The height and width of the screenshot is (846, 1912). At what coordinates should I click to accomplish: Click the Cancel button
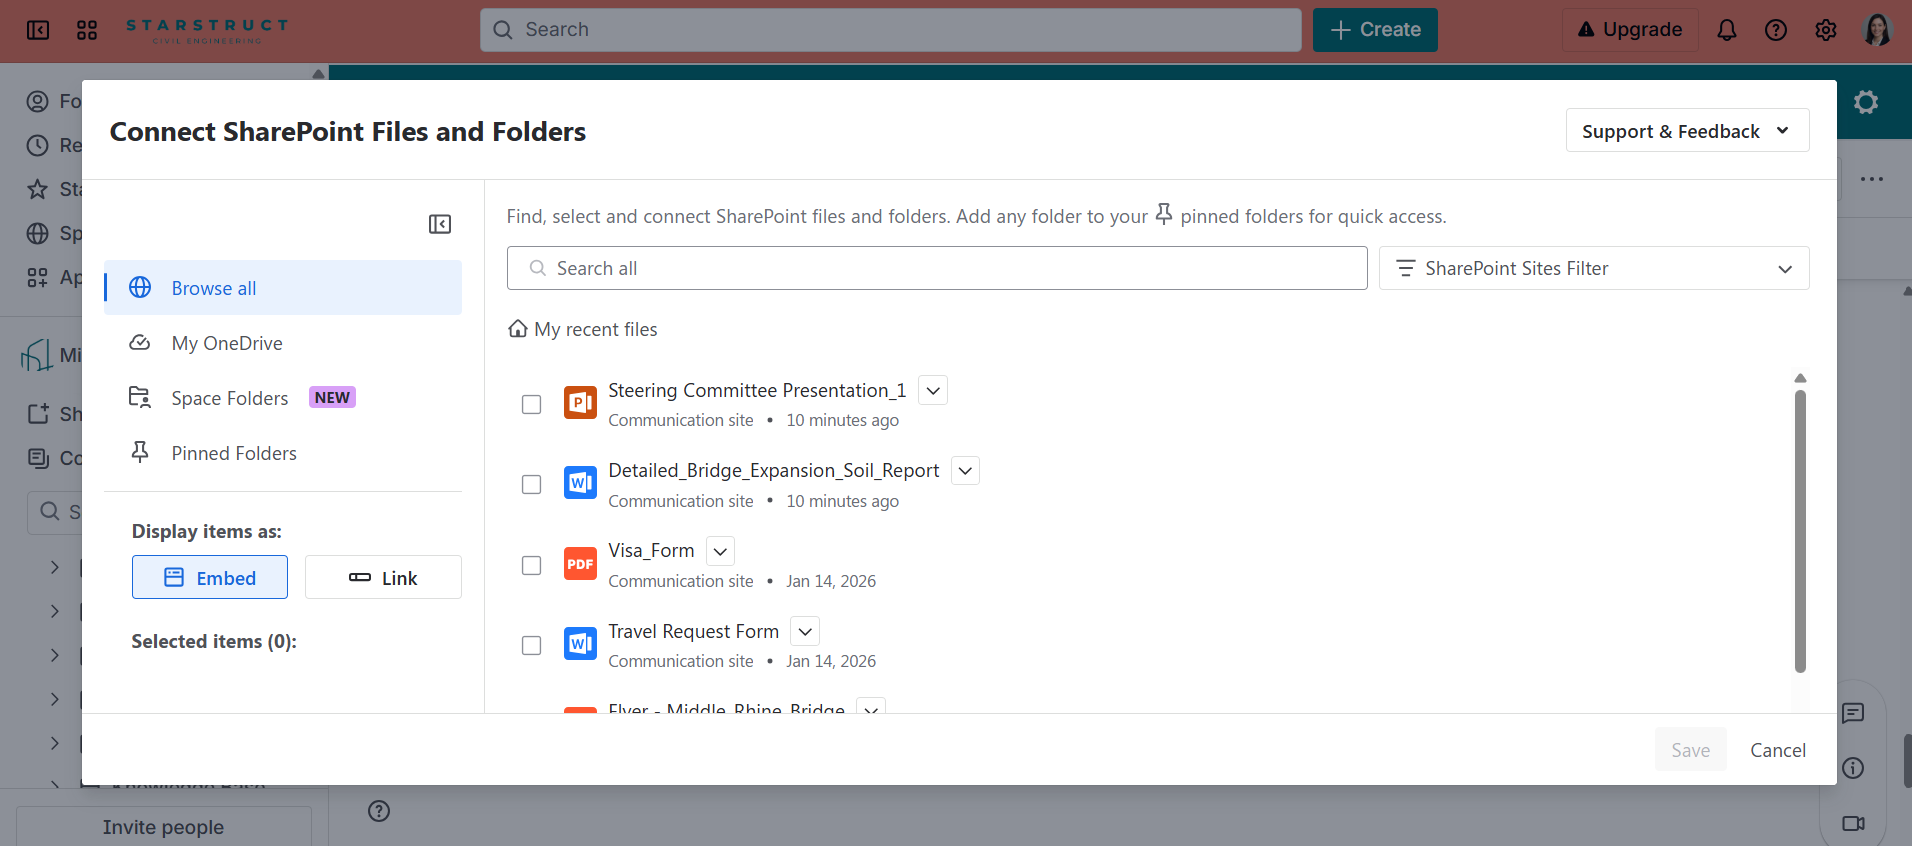click(x=1778, y=750)
